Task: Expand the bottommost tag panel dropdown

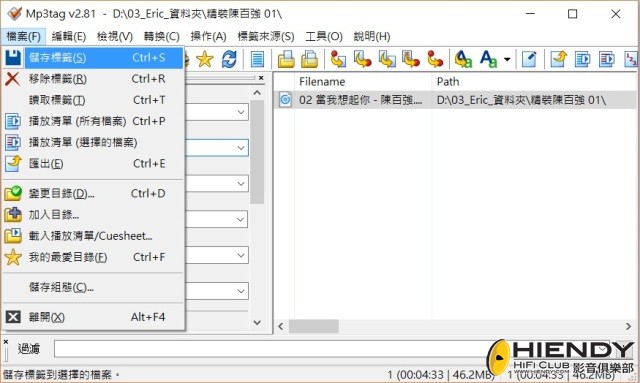Action: pos(241,291)
